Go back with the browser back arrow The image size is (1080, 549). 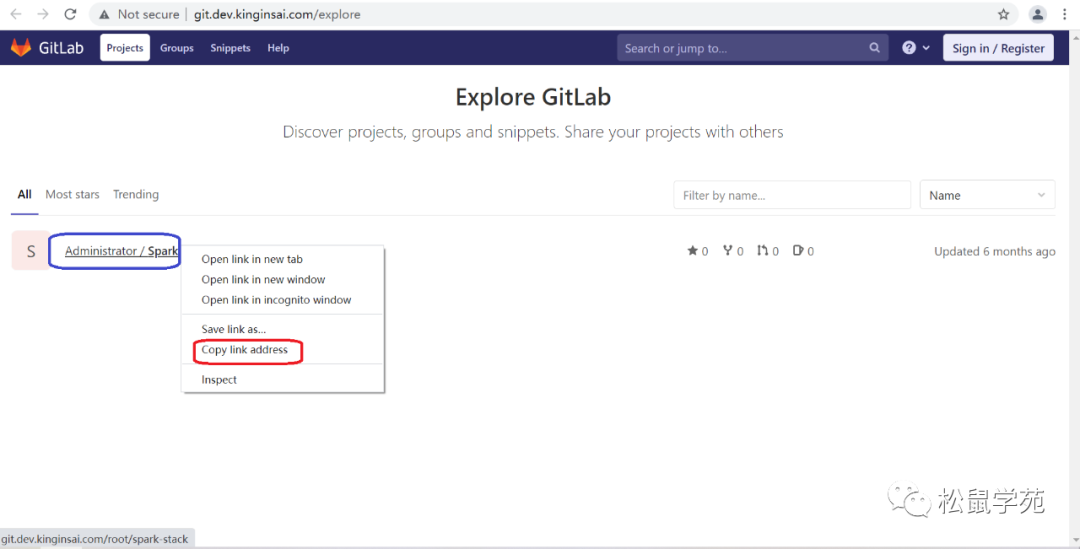(16, 14)
